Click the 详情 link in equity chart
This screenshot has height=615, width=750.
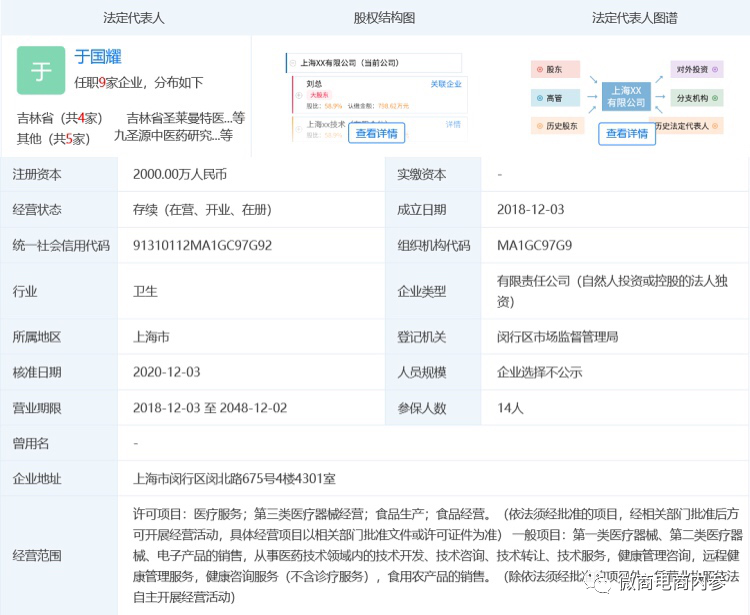coord(453,124)
